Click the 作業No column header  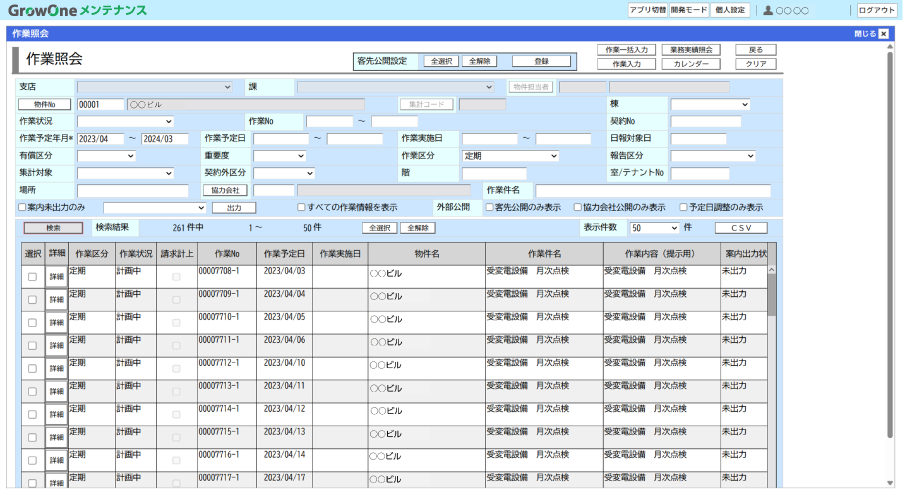(227, 254)
